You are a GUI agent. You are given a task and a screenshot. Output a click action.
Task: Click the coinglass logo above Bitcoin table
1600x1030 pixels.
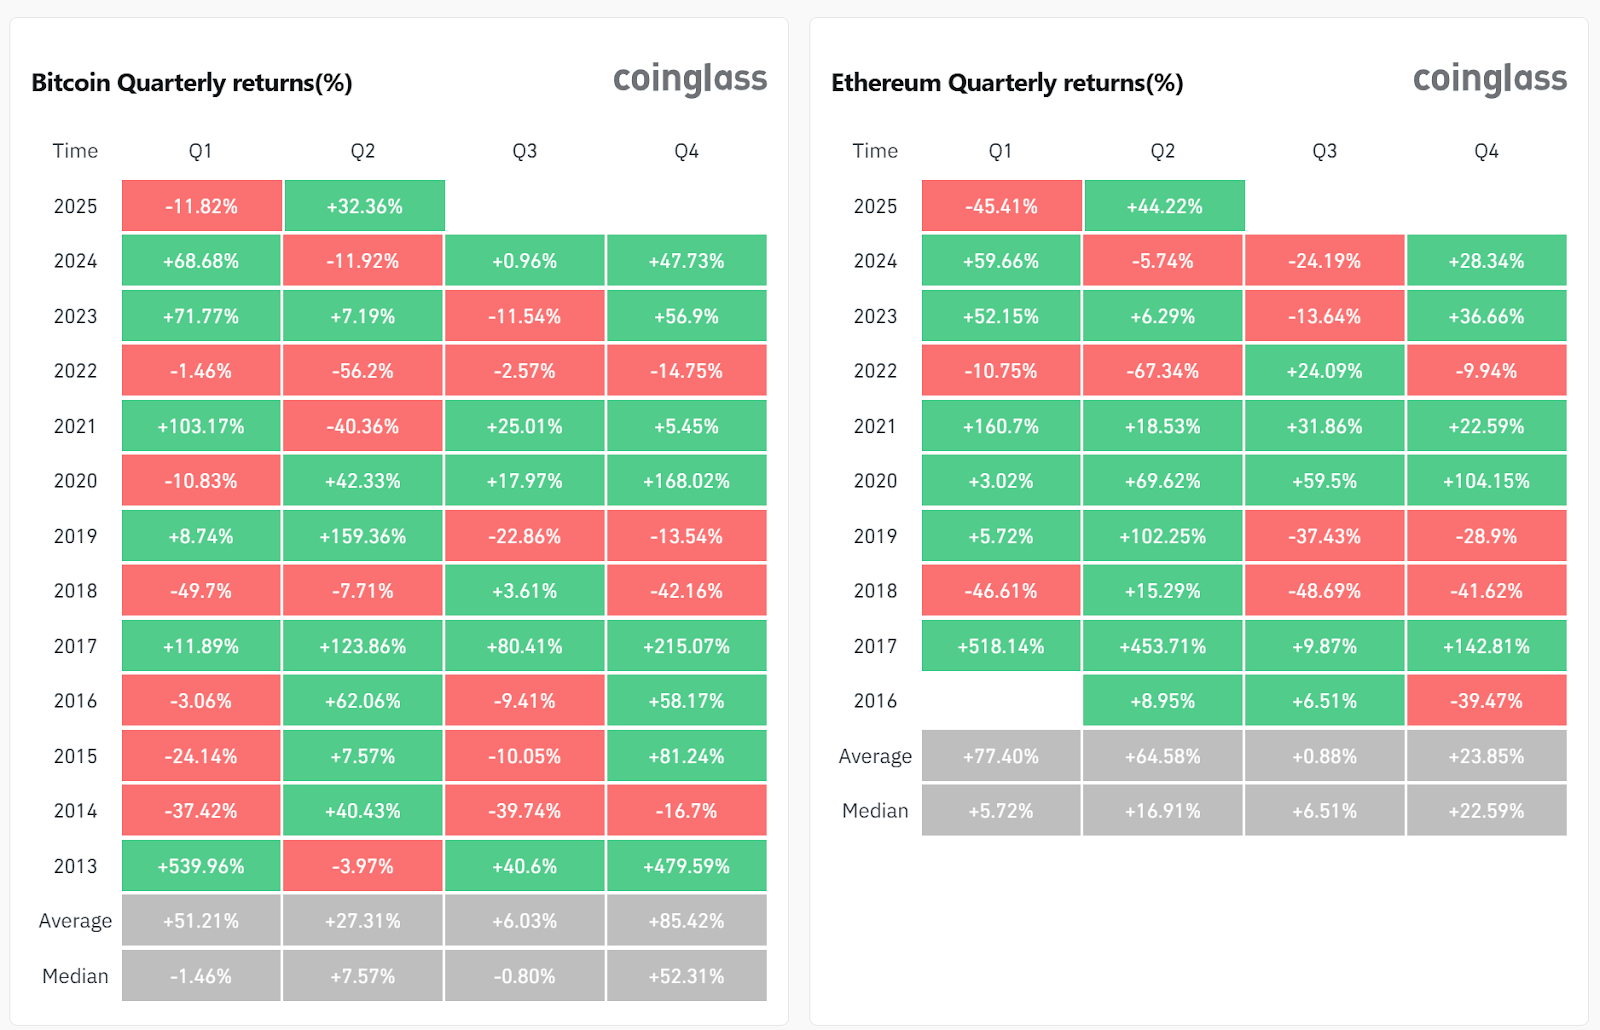[690, 79]
